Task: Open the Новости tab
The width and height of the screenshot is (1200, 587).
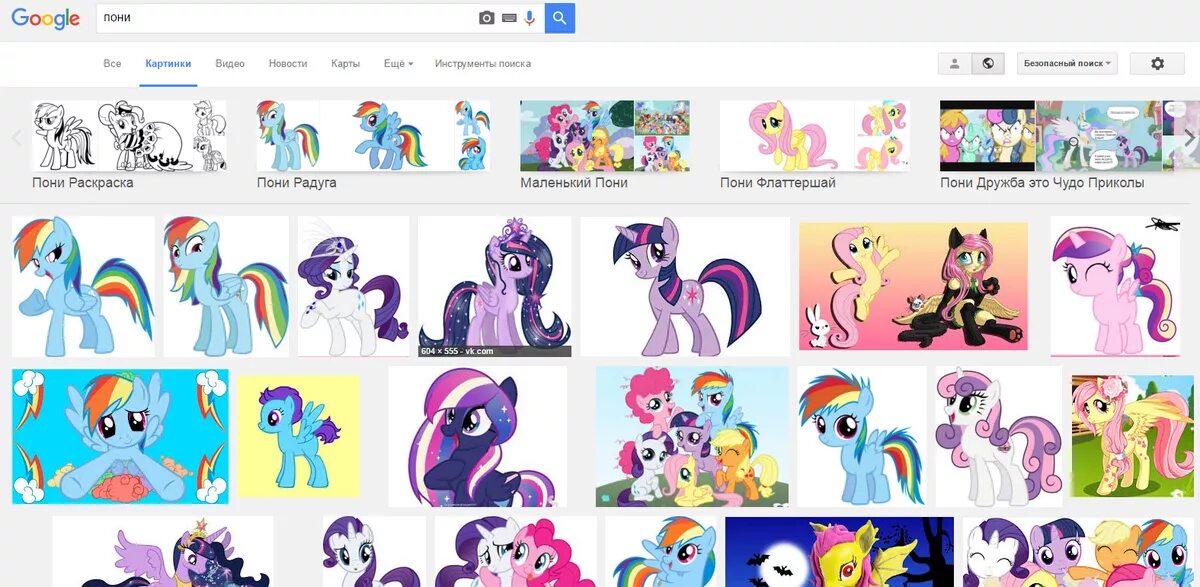Action: click(x=288, y=64)
